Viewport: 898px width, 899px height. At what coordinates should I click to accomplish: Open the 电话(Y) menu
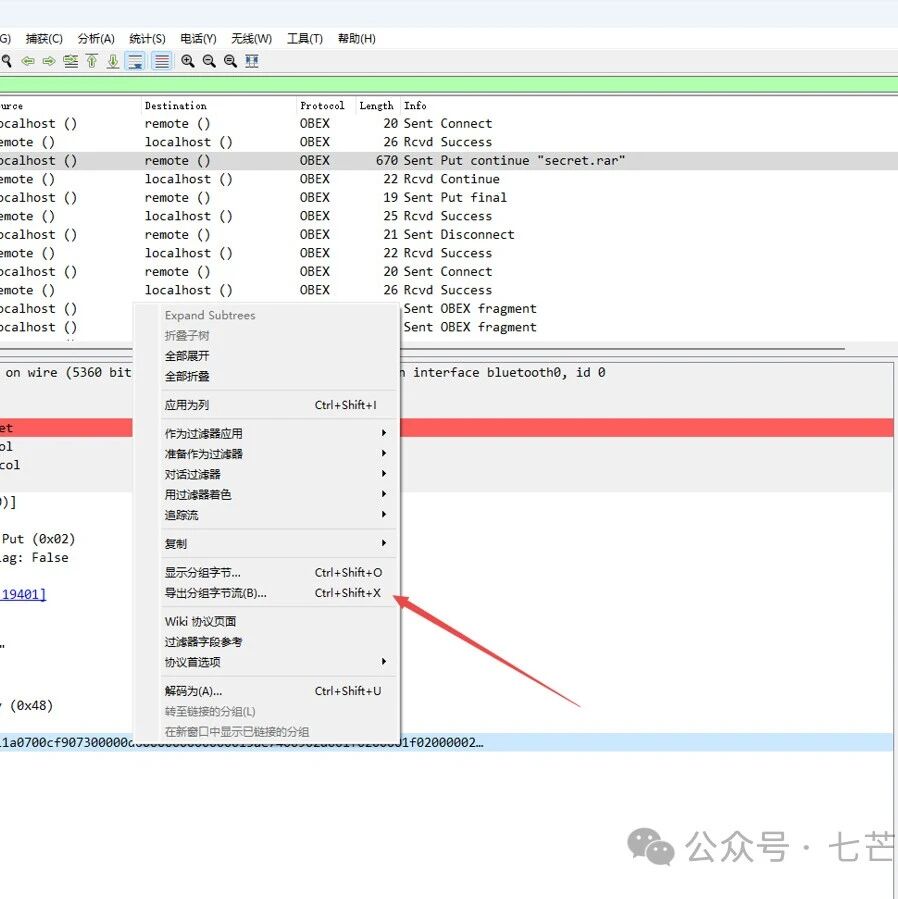198,38
